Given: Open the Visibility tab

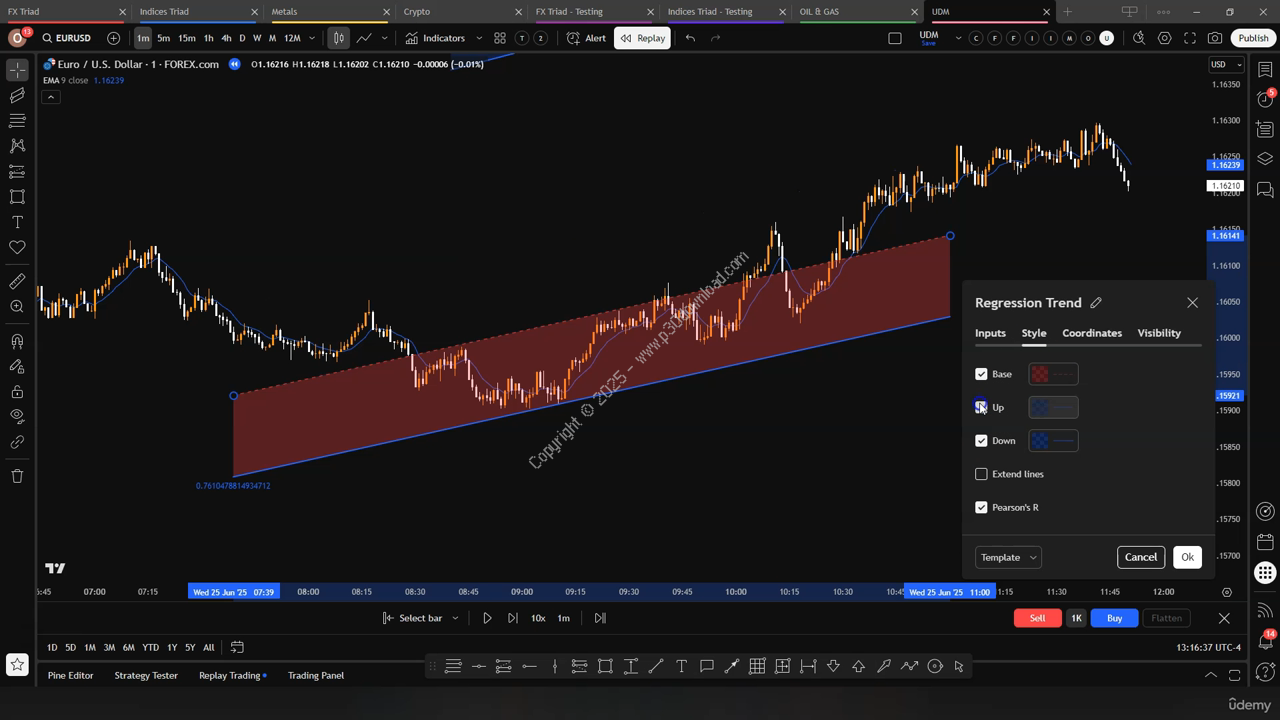Looking at the screenshot, I should (x=1158, y=333).
